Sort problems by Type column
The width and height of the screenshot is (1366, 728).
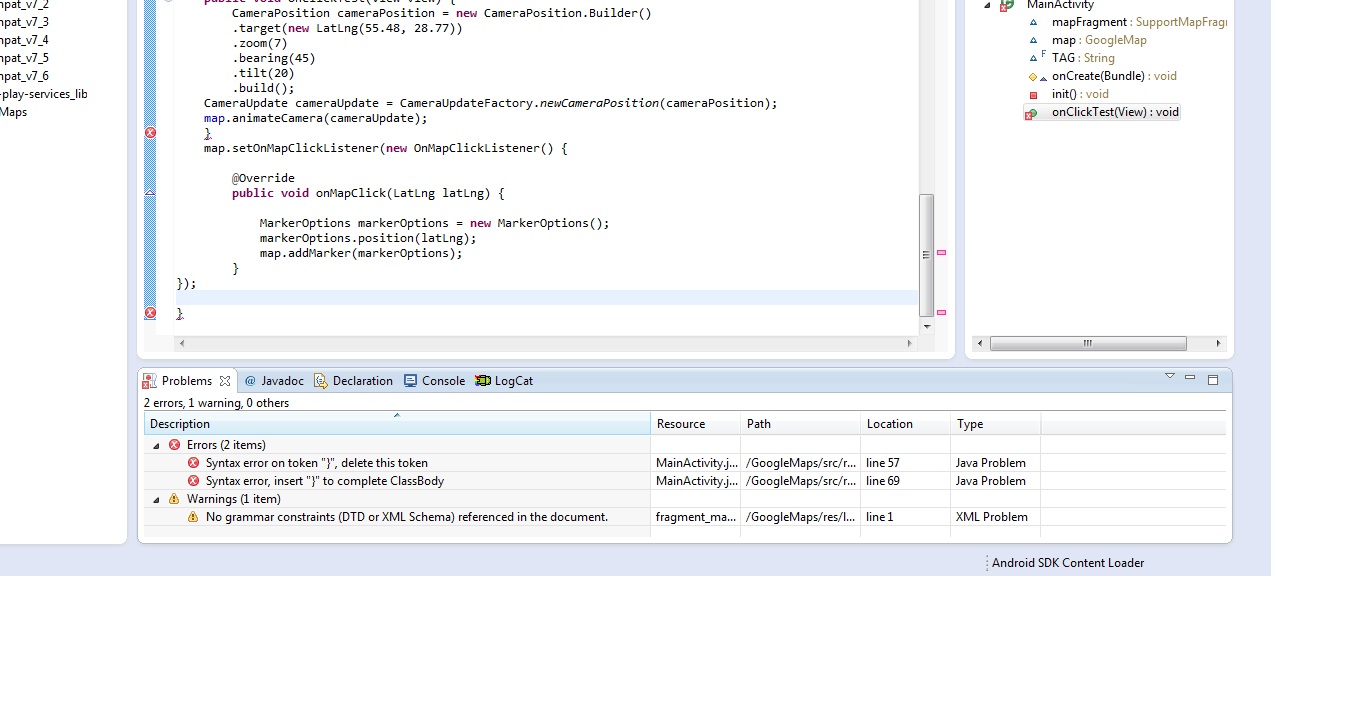coord(995,424)
